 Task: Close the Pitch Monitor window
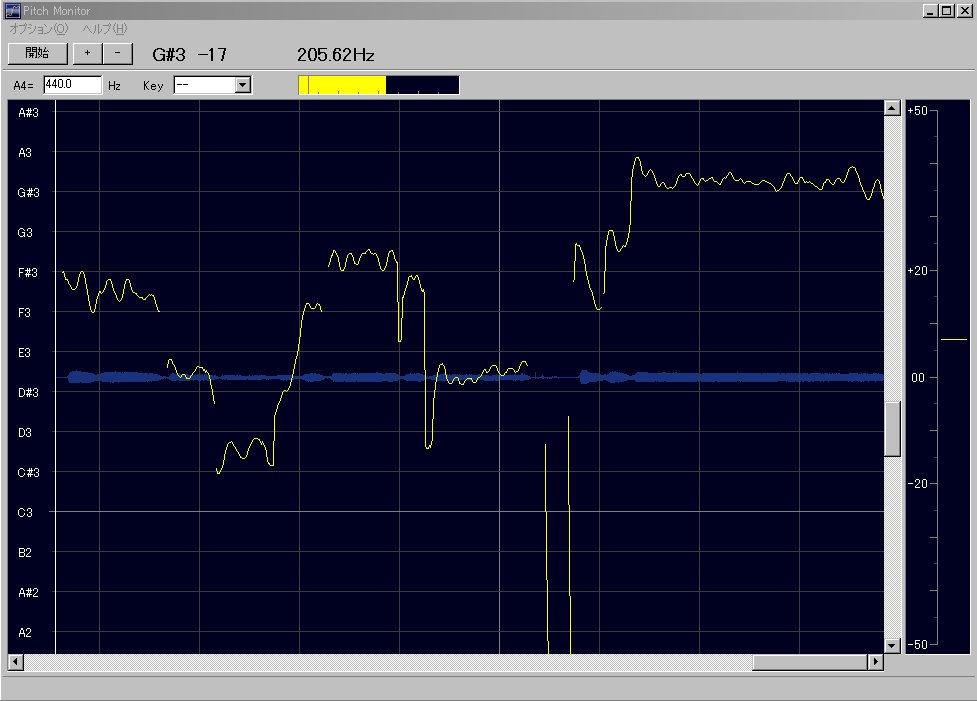(x=964, y=11)
